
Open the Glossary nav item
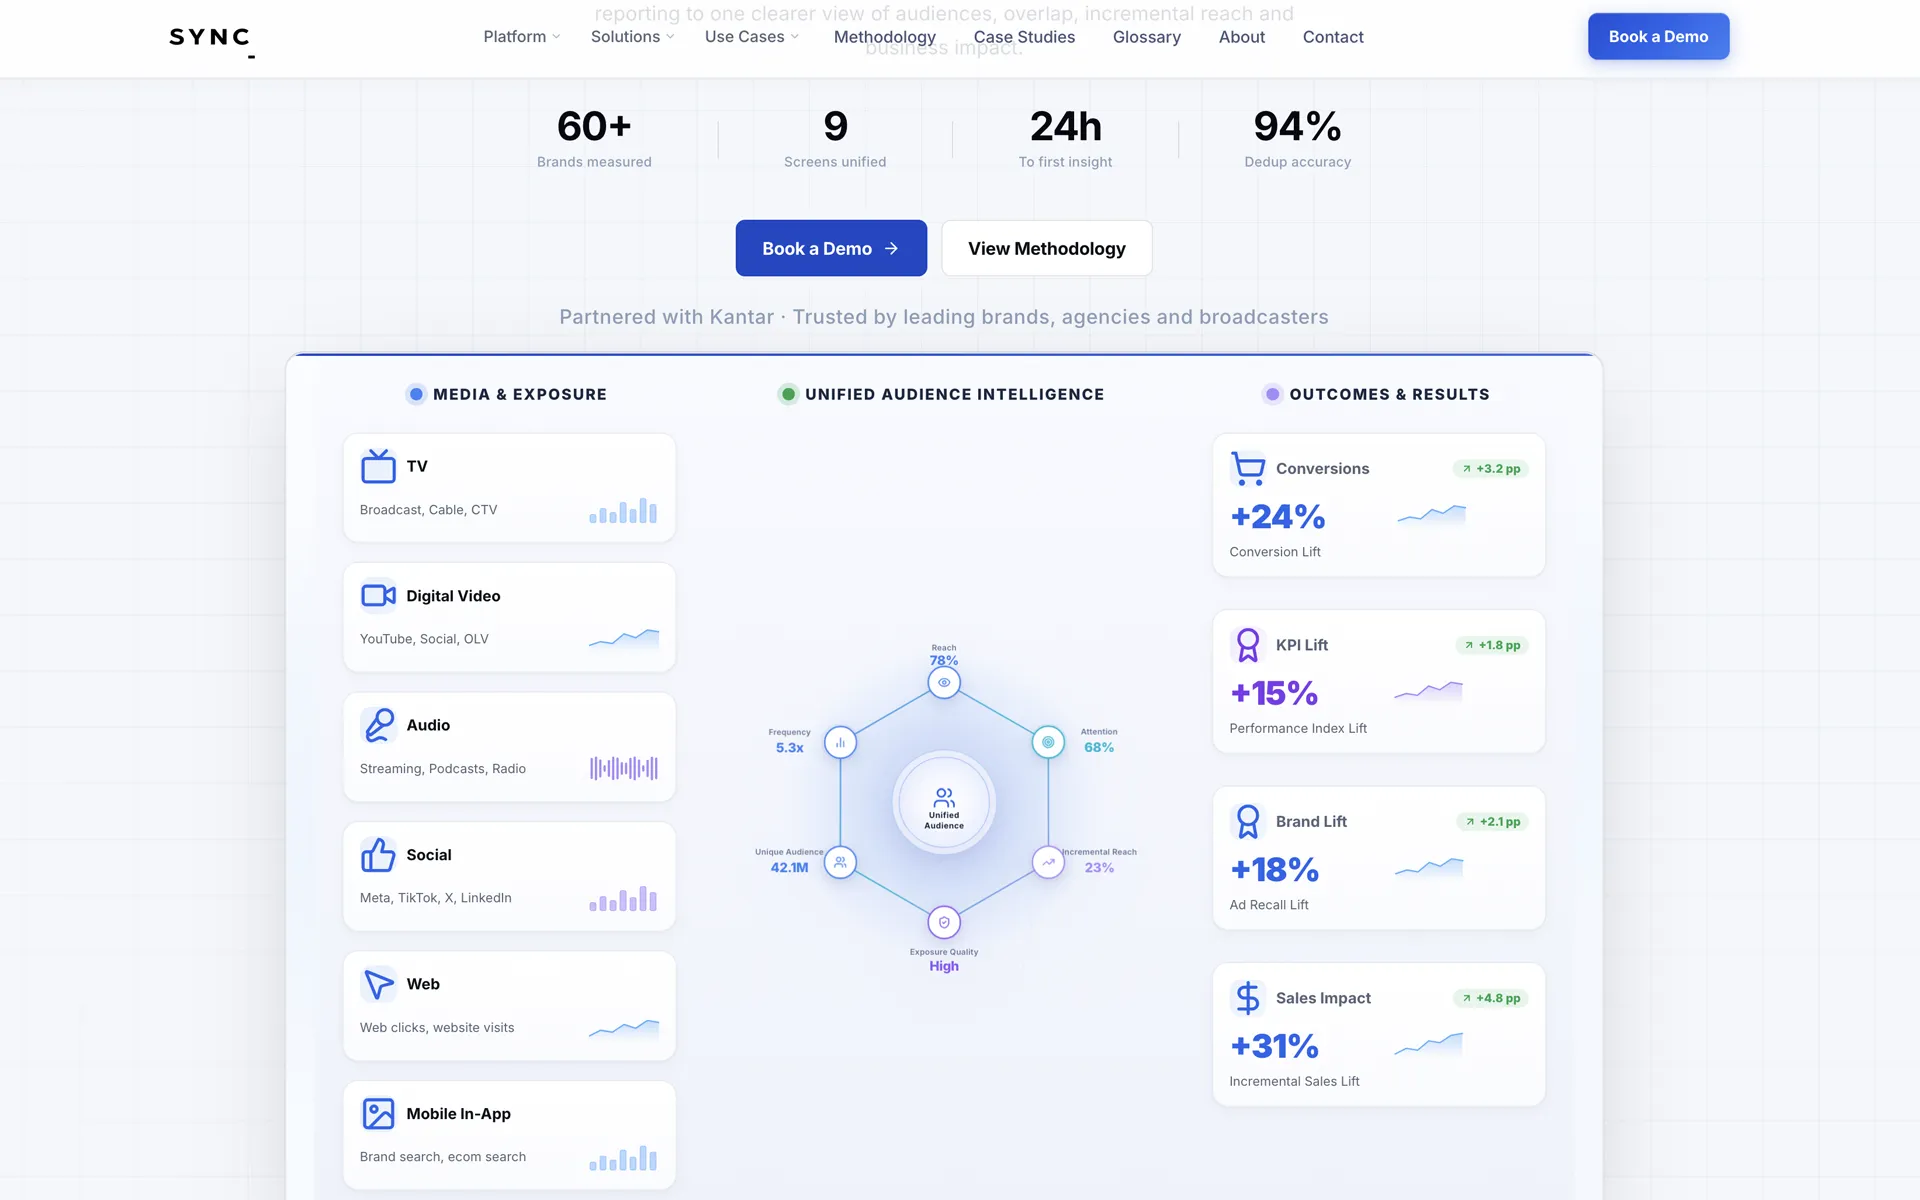point(1147,37)
